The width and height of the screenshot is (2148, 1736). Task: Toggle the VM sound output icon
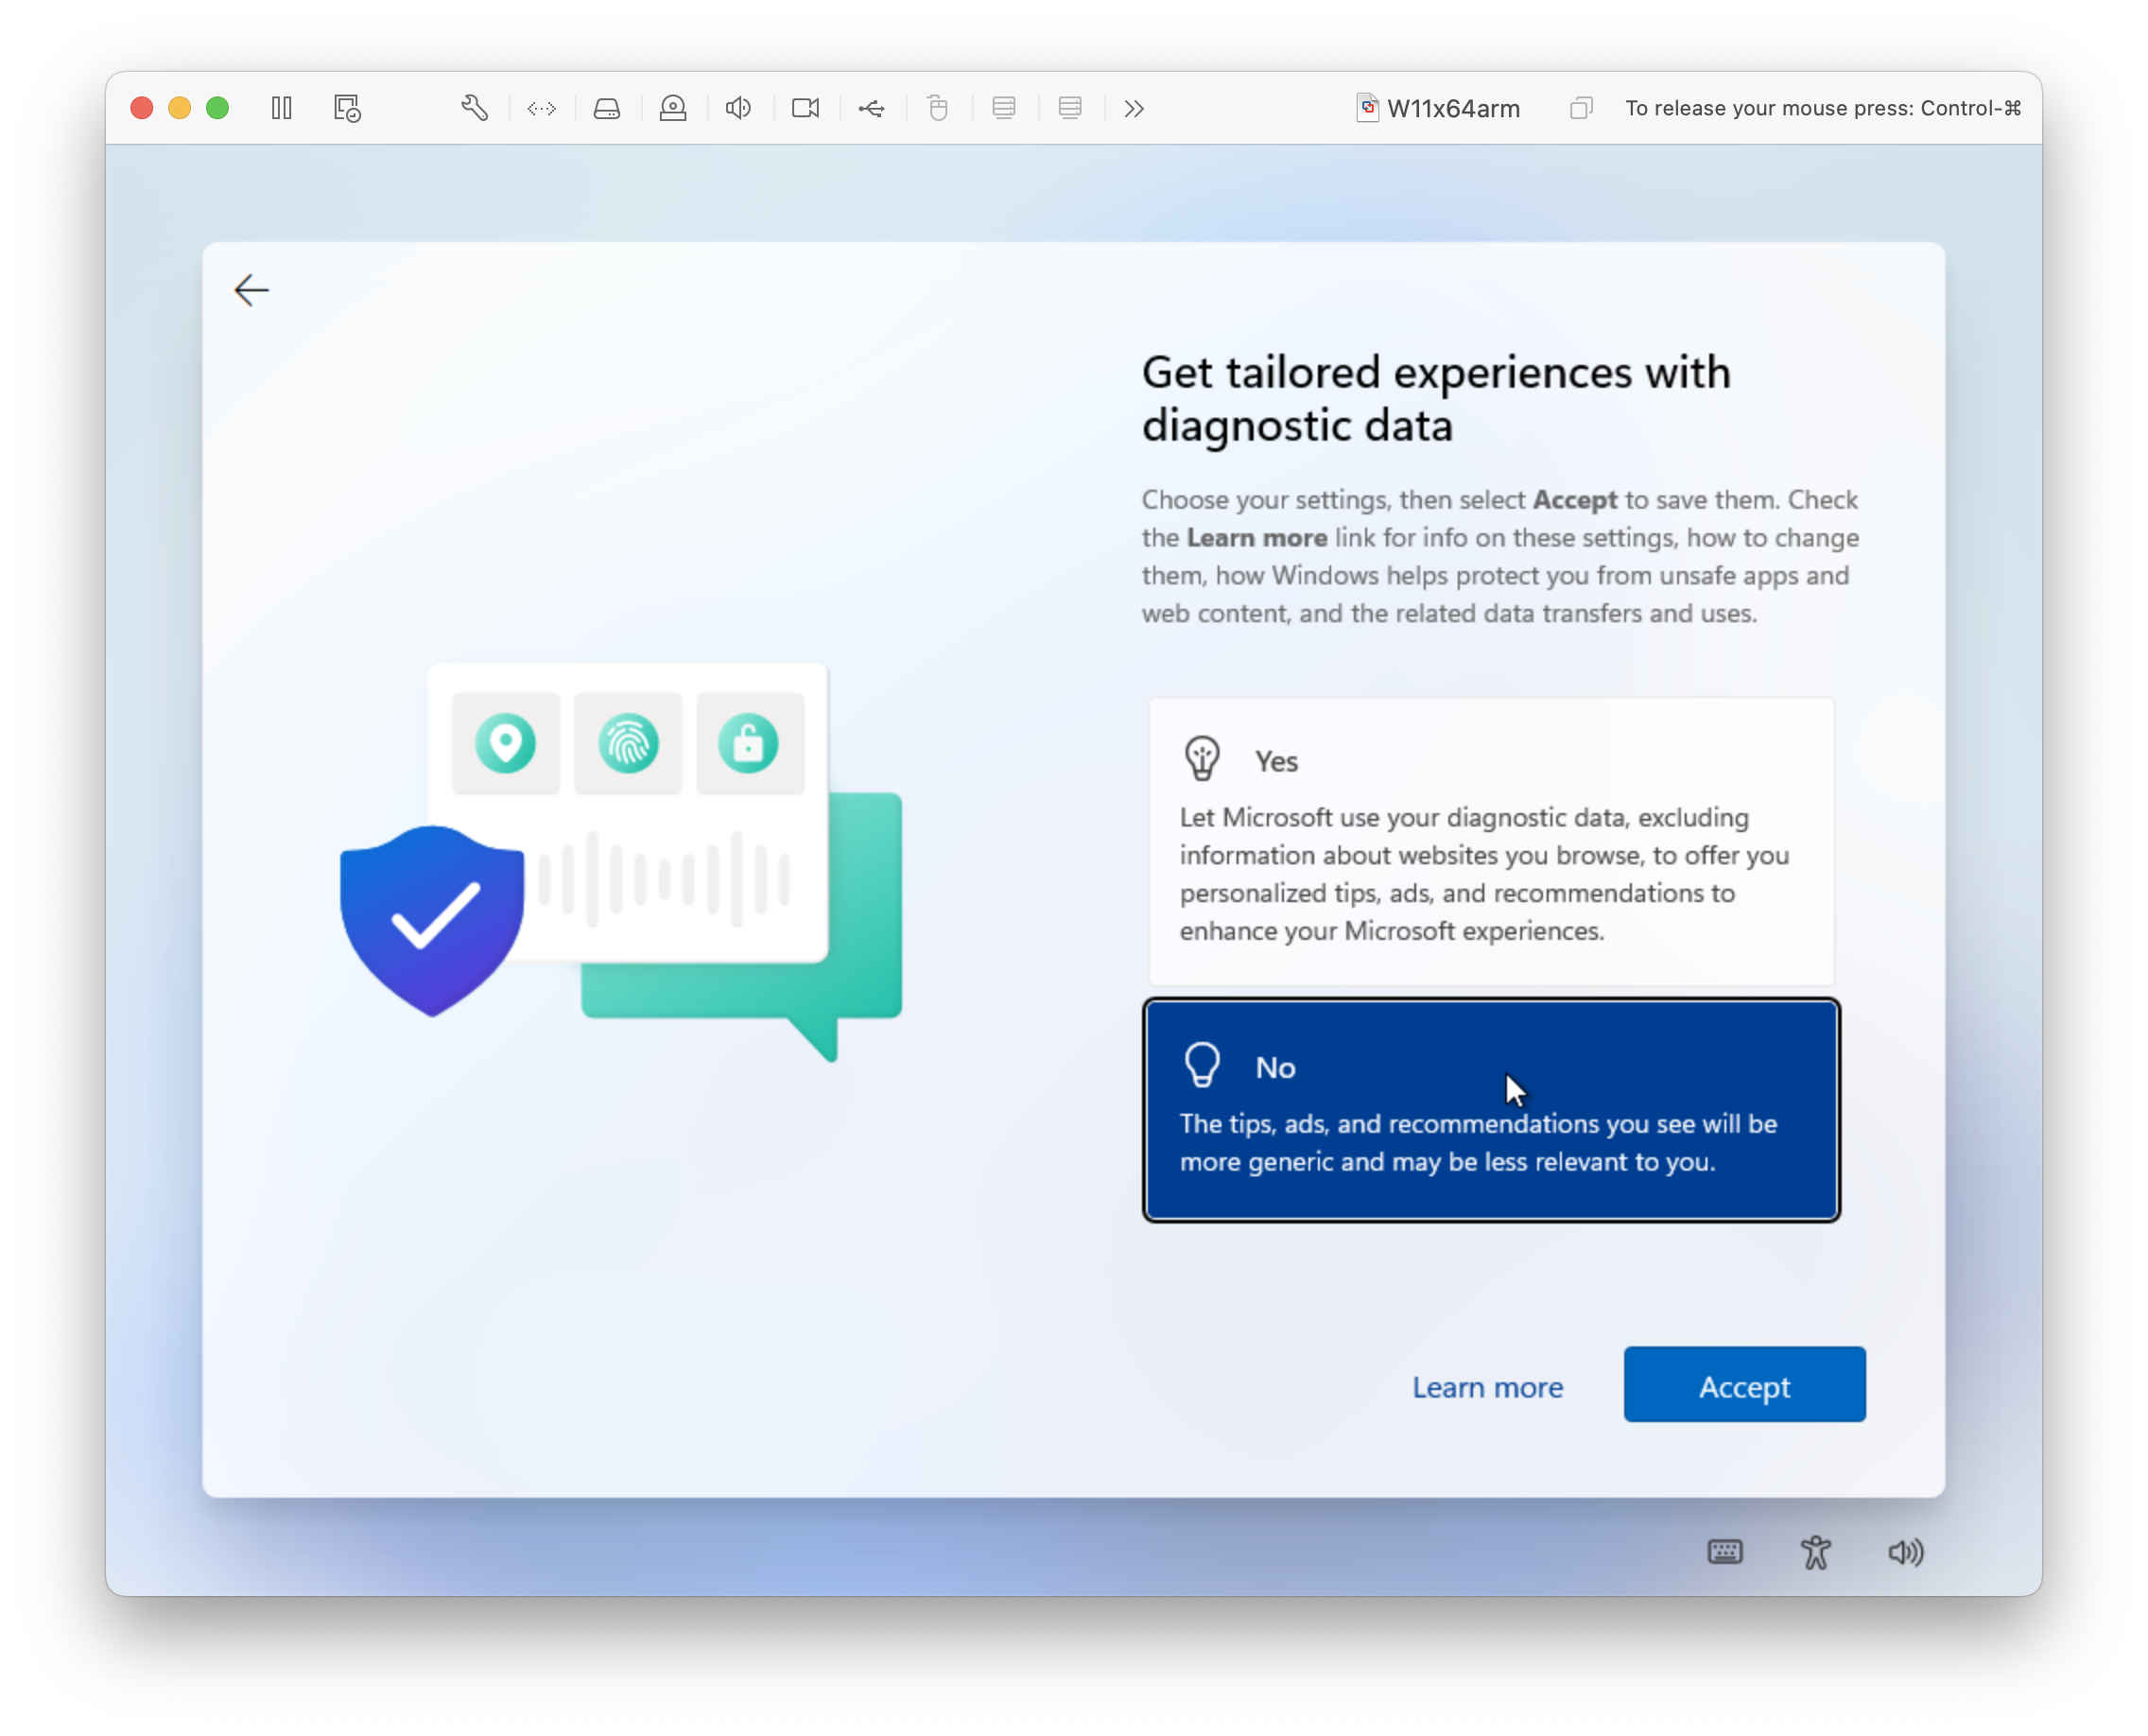pyautogui.click(x=738, y=108)
